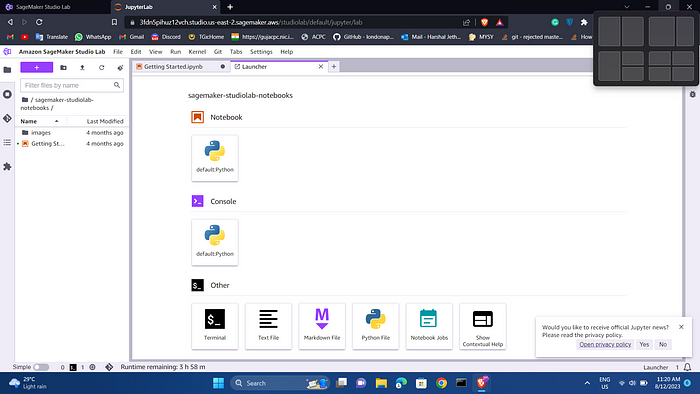
Task: Switch to the SageMaker Studio Lab browser tab
Action: click(x=43, y=7)
